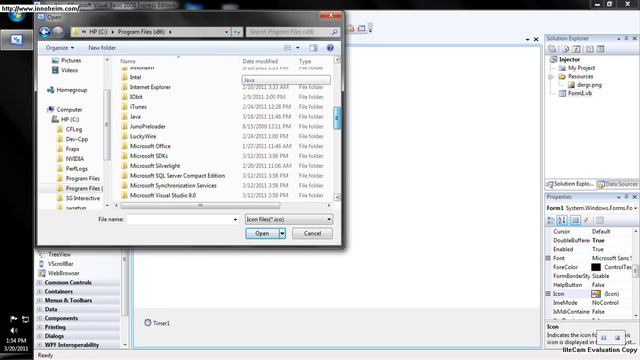Click the HP (C:) drive icon
Image resolution: width=640 pixels, height=360 pixels.
55,119
